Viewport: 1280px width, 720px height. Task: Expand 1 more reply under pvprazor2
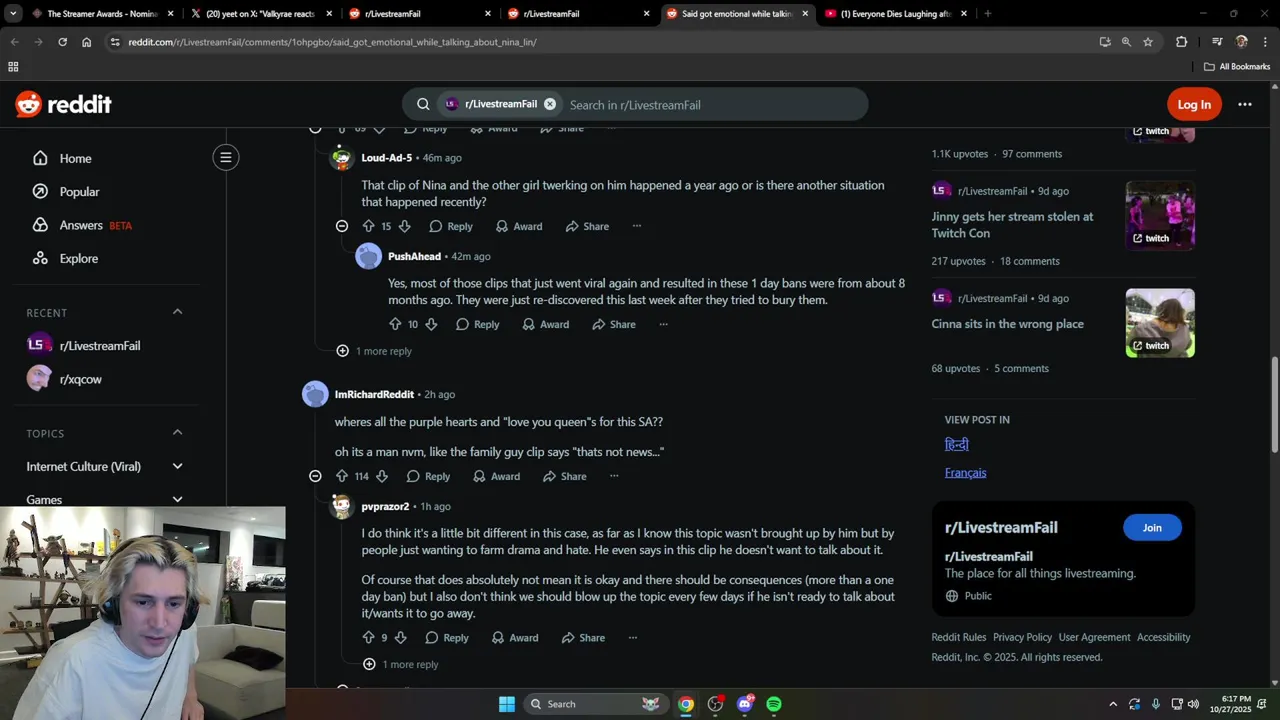click(401, 665)
